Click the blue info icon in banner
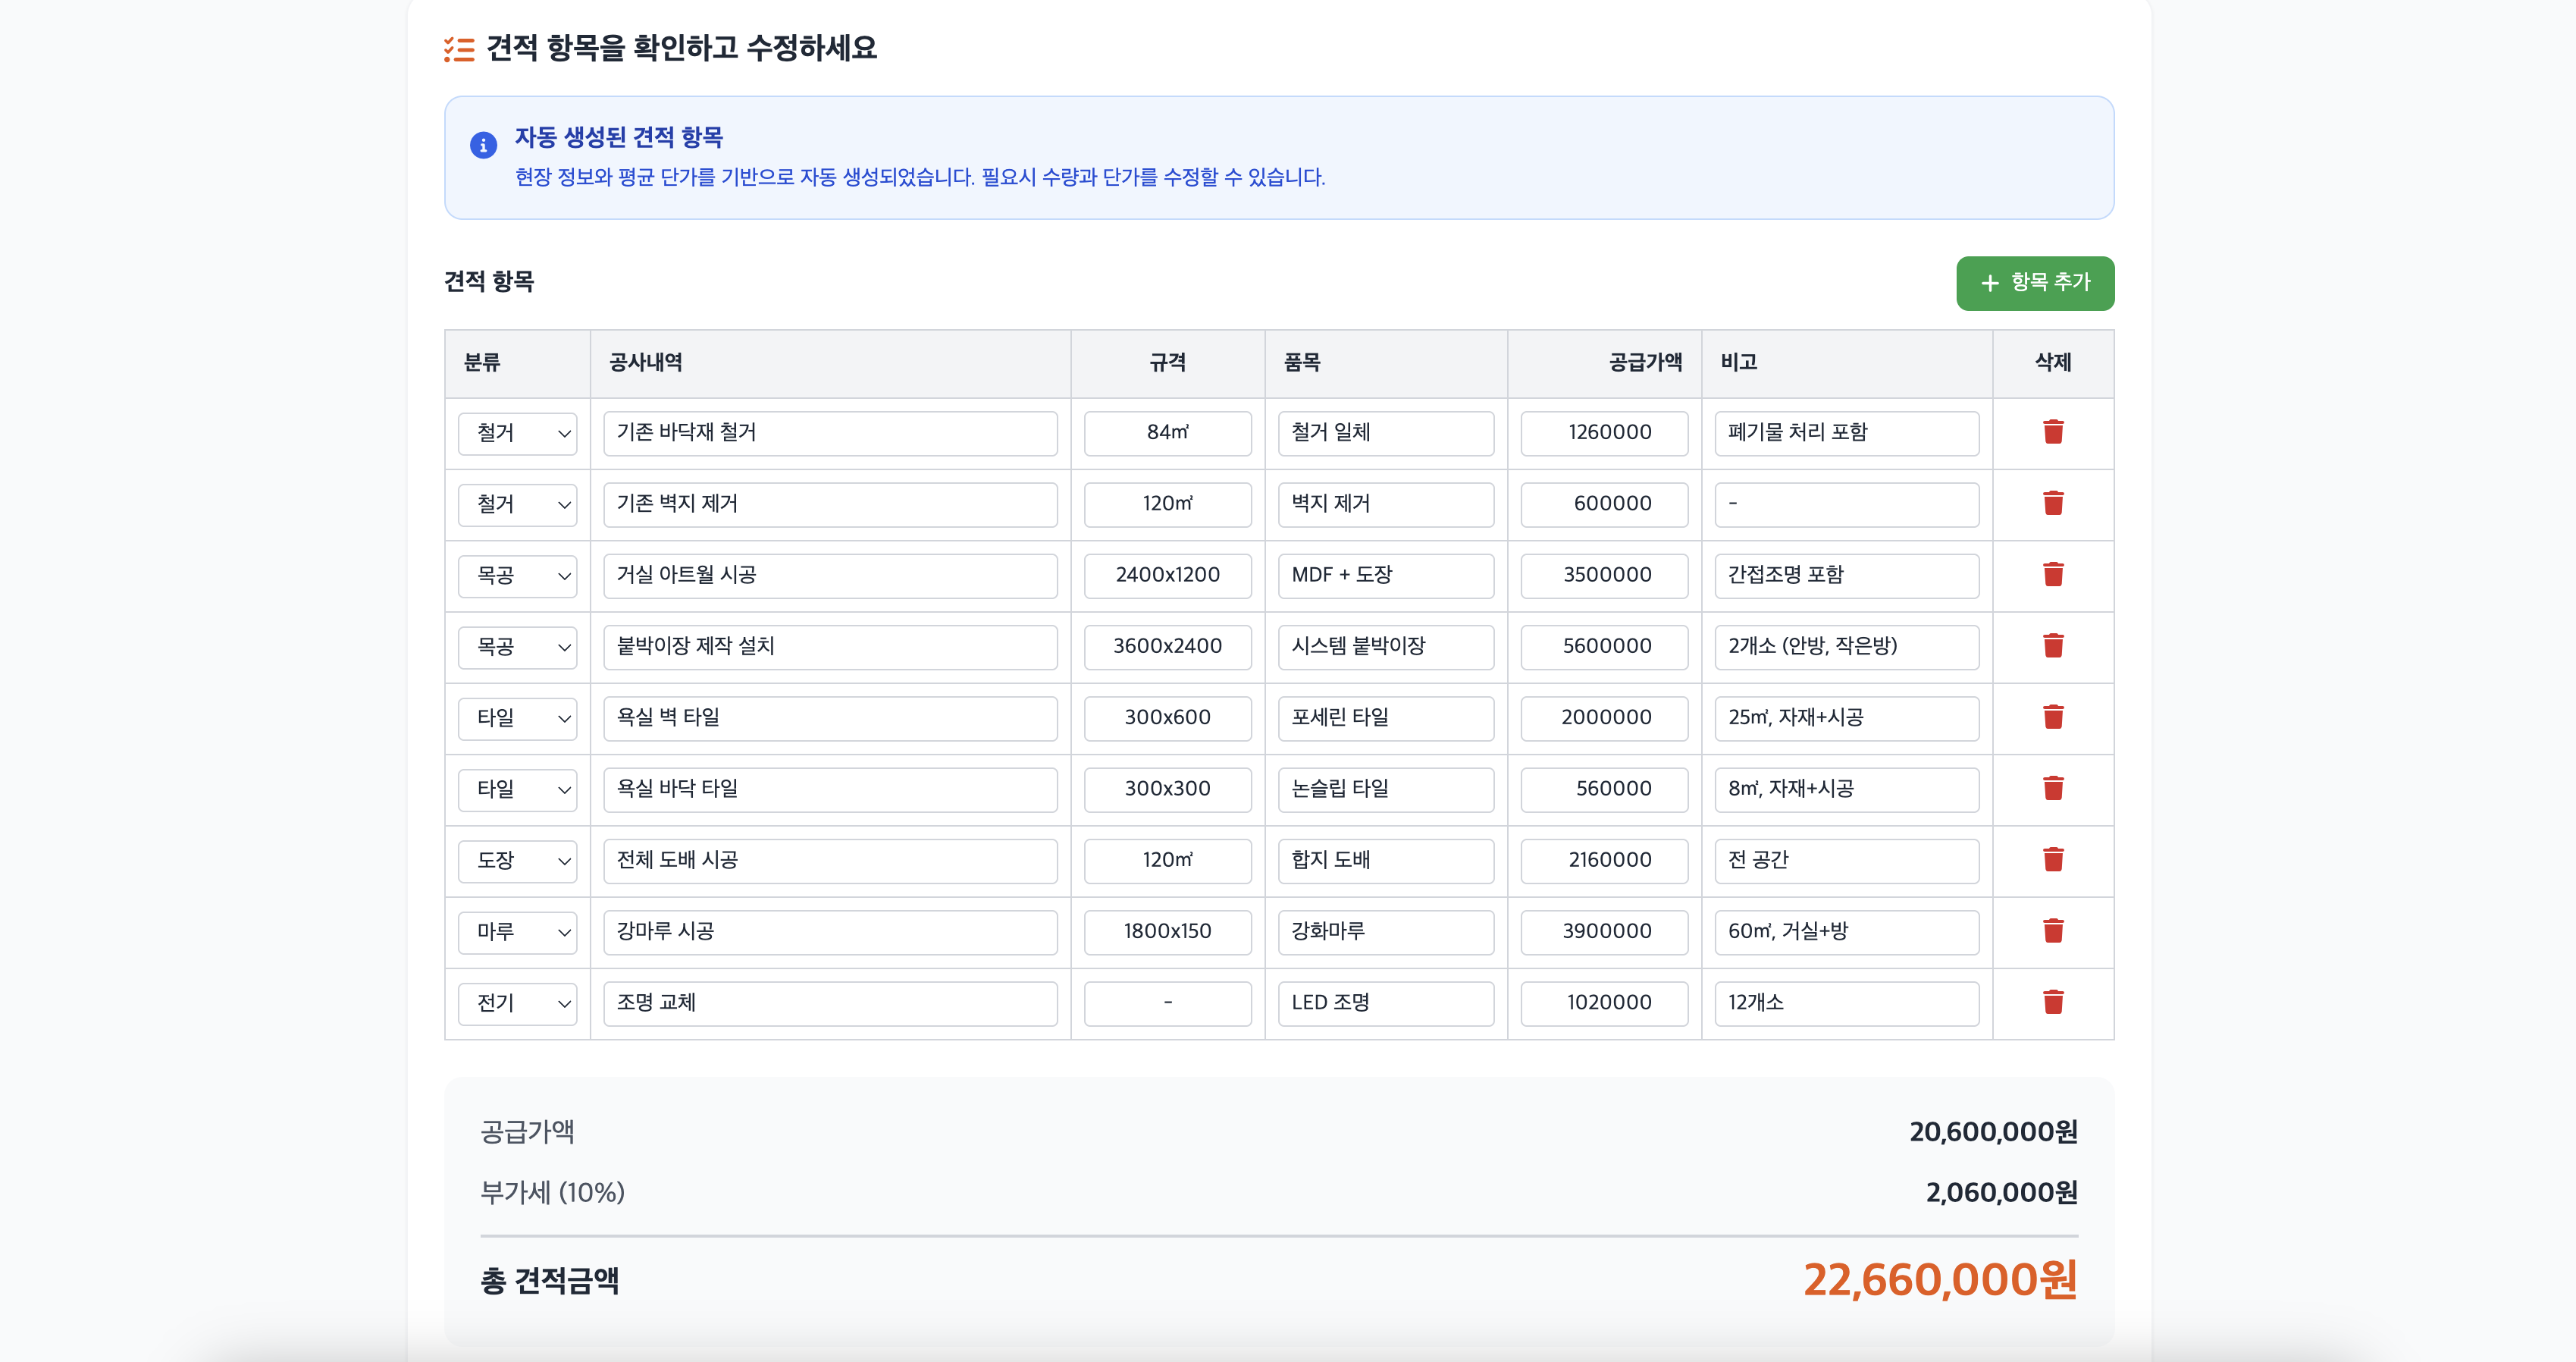 tap(483, 146)
